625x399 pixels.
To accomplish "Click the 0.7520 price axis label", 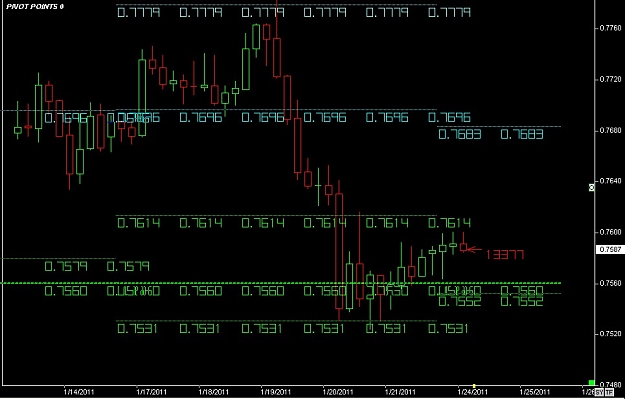I will point(610,334).
